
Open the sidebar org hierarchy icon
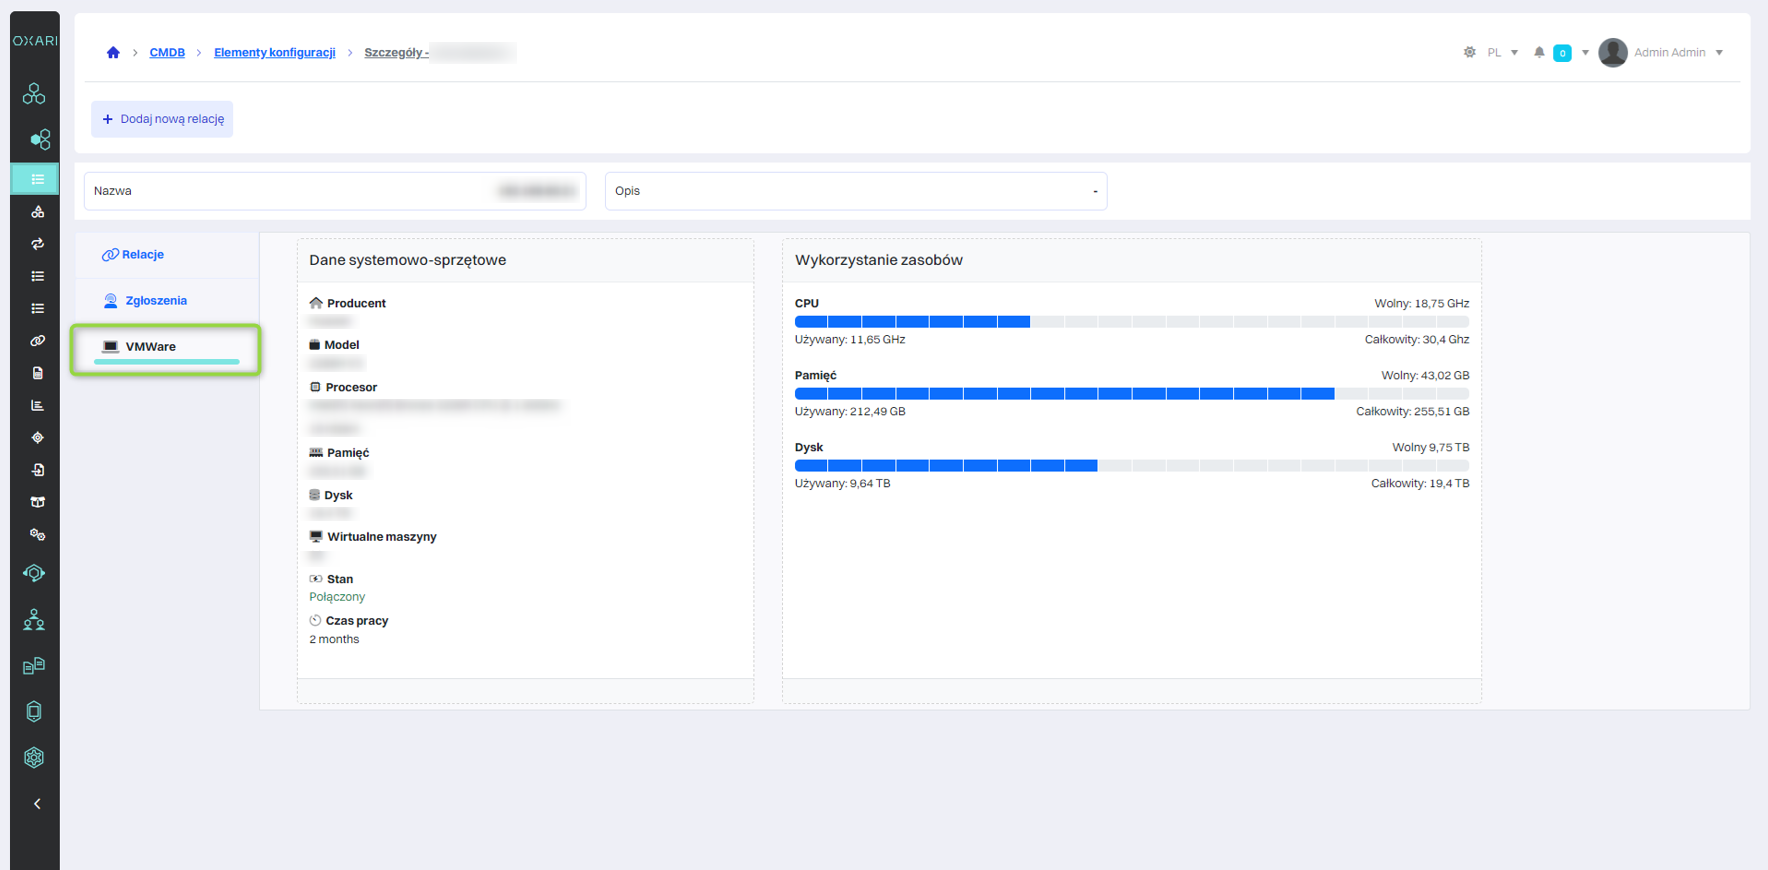34,620
